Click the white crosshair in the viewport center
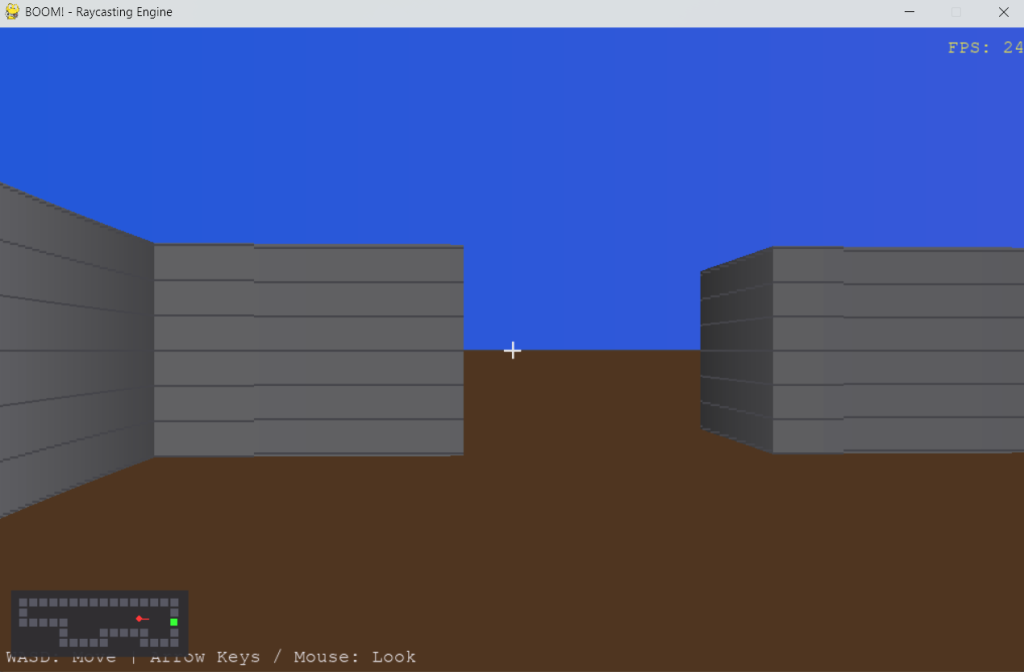1024x672 pixels. (512, 350)
